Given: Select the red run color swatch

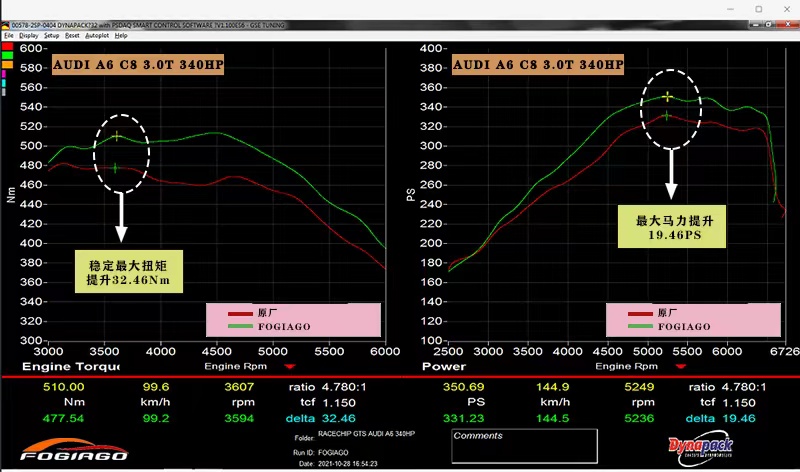Looking at the screenshot, I should coord(7,46).
